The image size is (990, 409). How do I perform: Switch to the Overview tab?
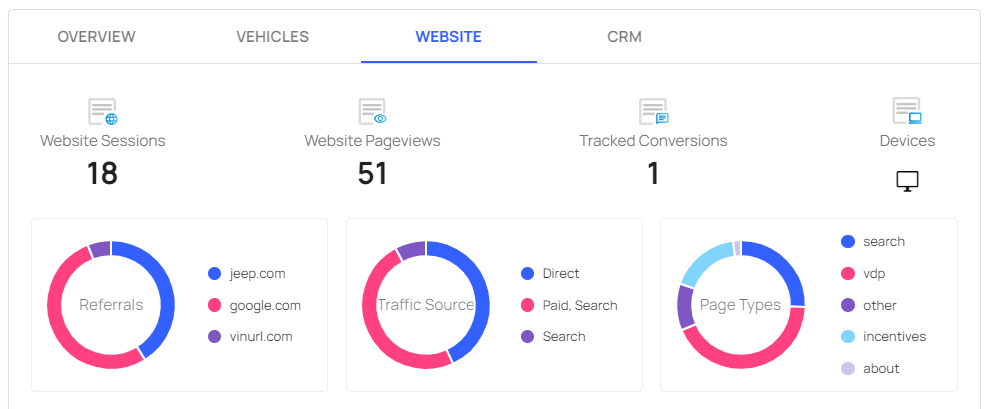point(97,37)
